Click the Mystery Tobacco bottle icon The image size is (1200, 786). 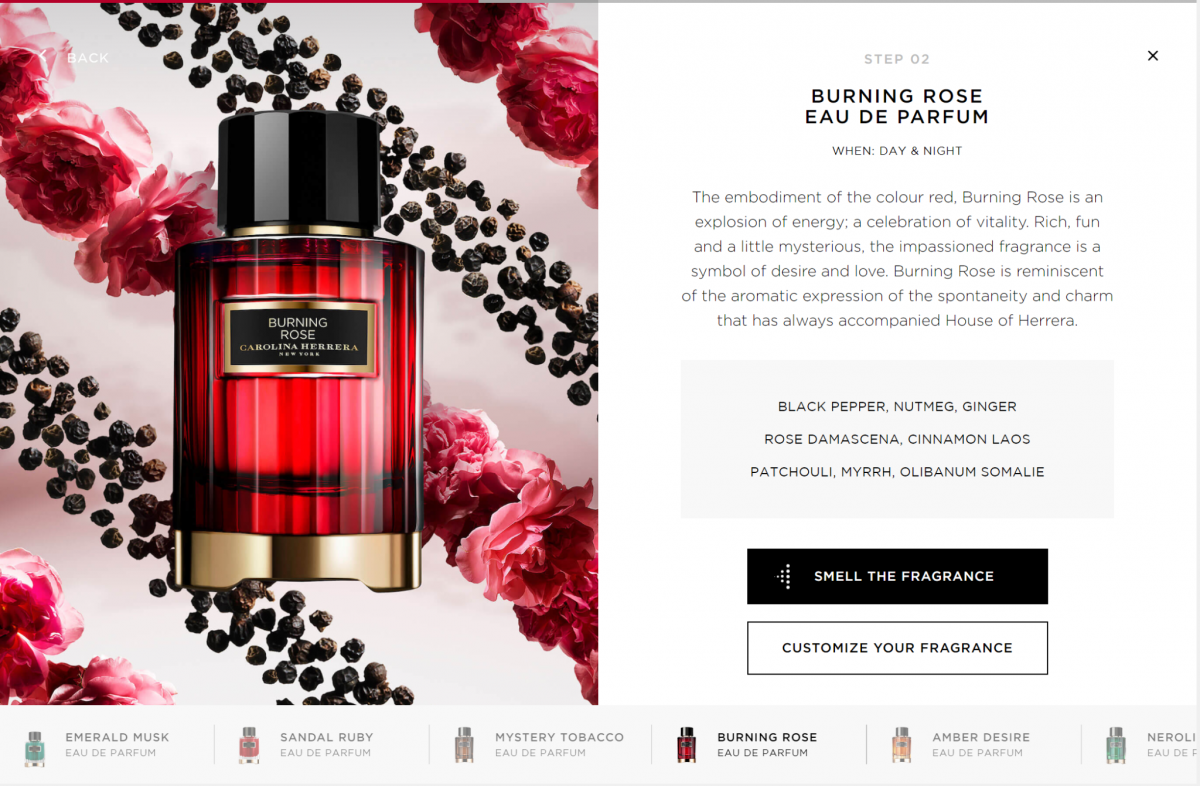pyautogui.click(x=464, y=745)
